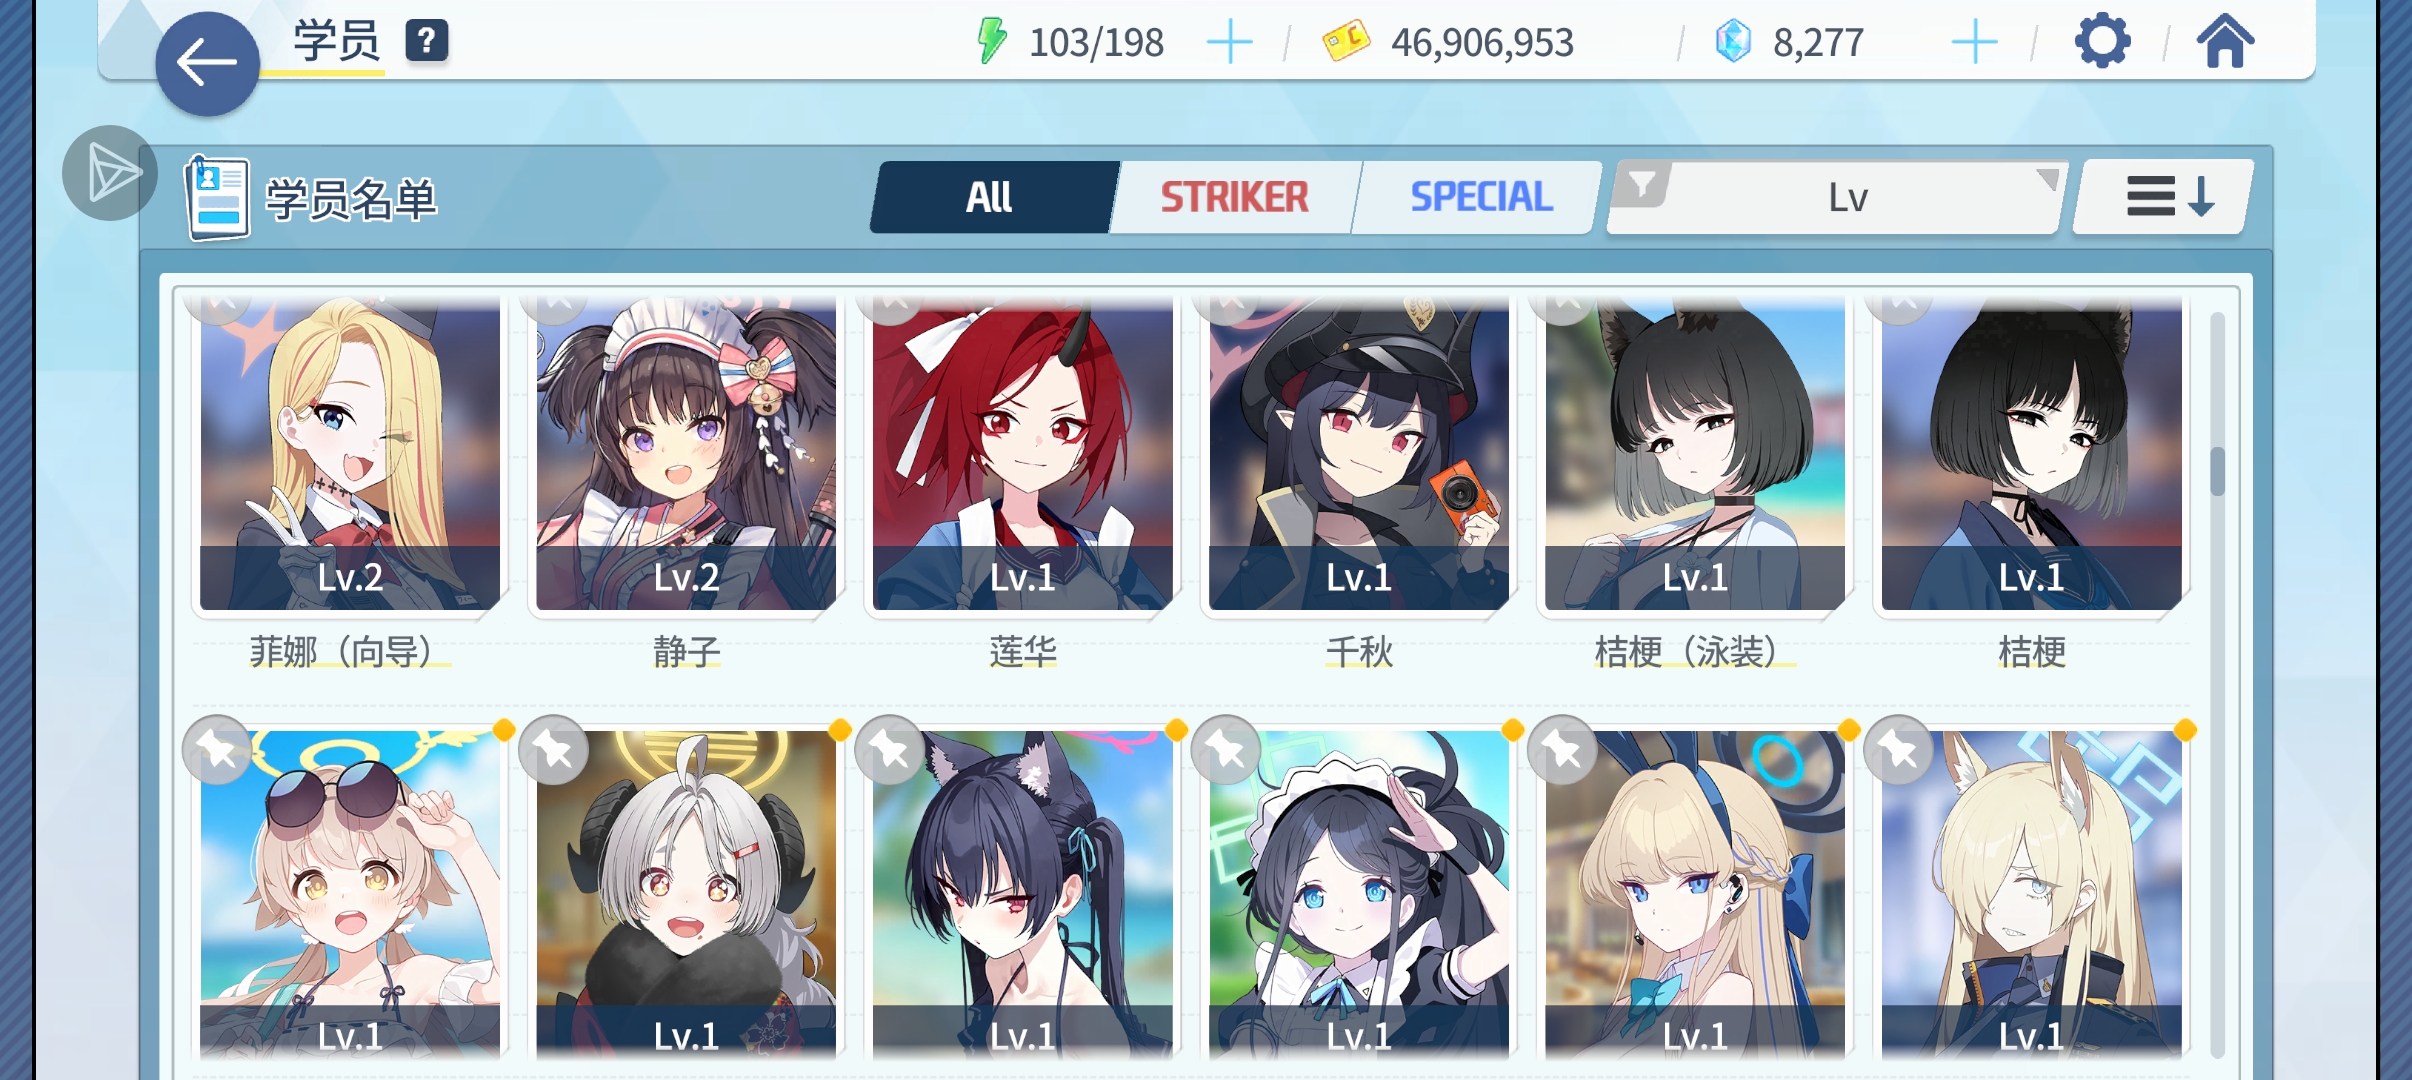Toggle the sort order descending button
Image resolution: width=2412 pixels, height=1080 pixels.
(2164, 197)
